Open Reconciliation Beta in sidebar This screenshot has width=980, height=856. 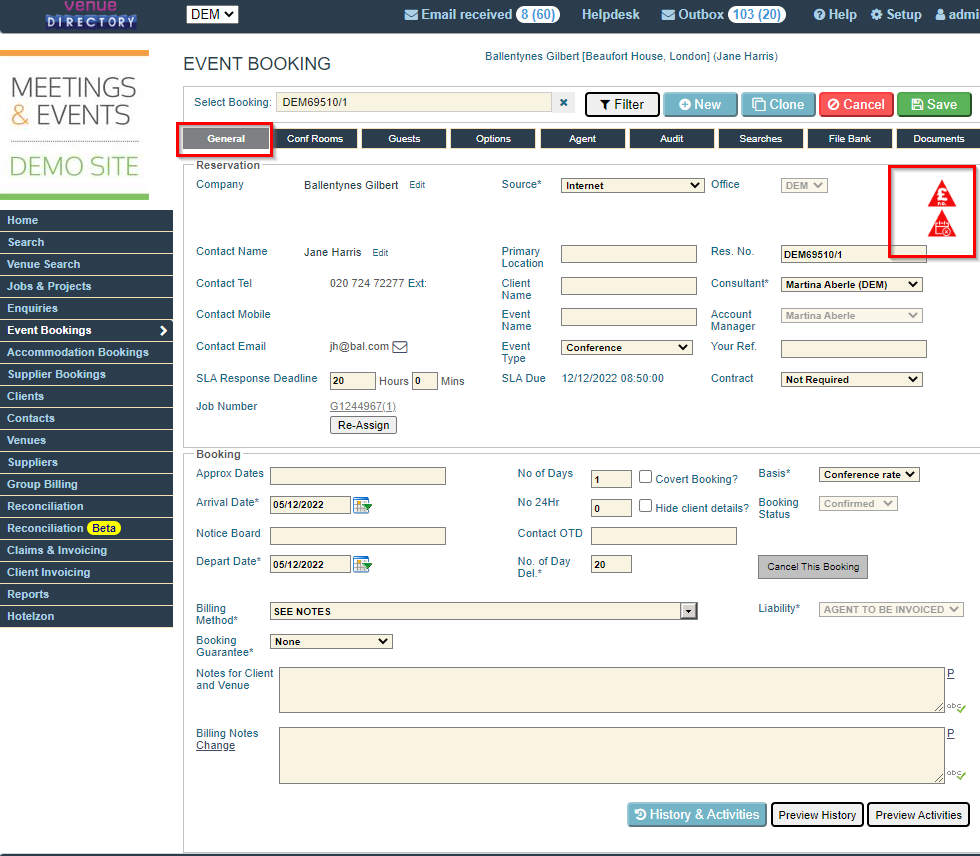(86, 528)
